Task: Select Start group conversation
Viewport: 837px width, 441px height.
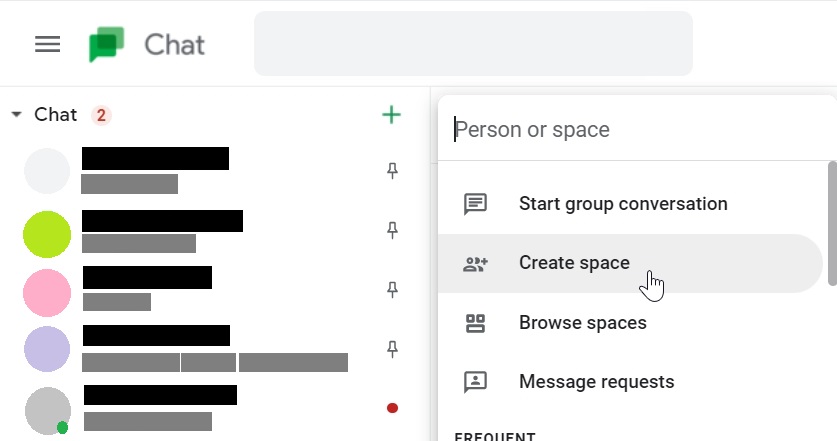Action: pos(622,204)
